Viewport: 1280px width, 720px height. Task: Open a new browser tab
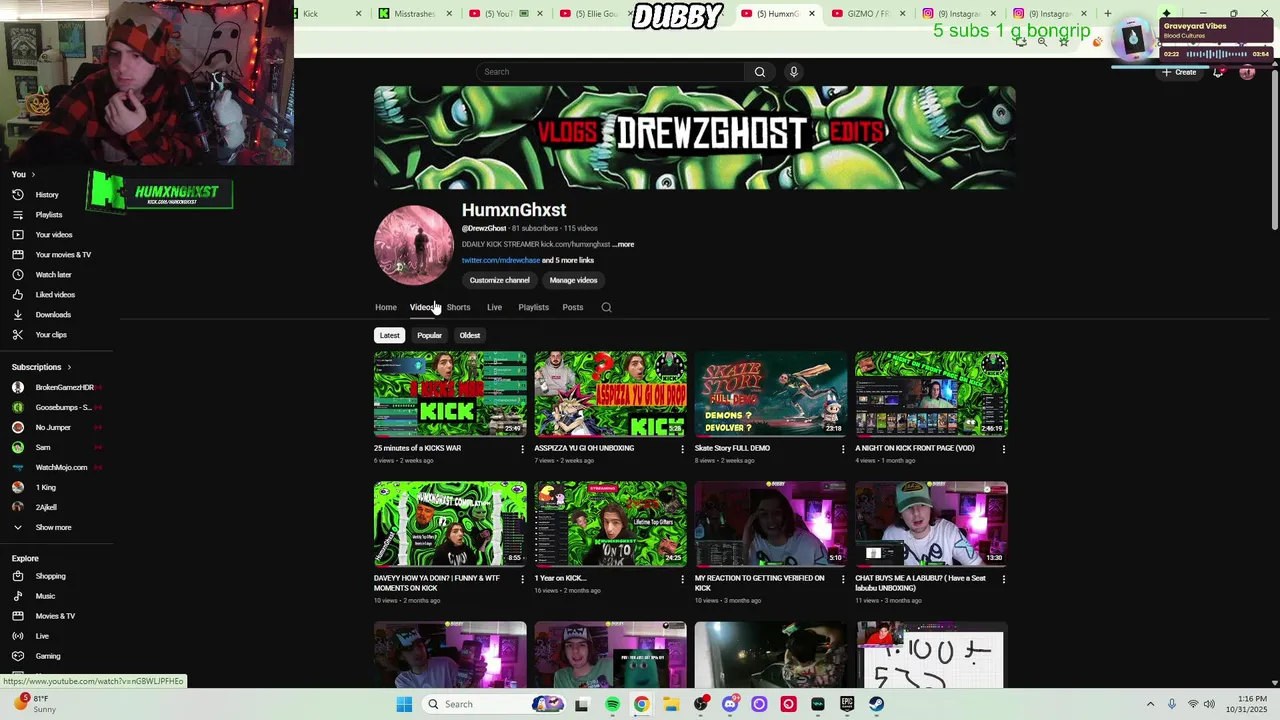(1107, 14)
